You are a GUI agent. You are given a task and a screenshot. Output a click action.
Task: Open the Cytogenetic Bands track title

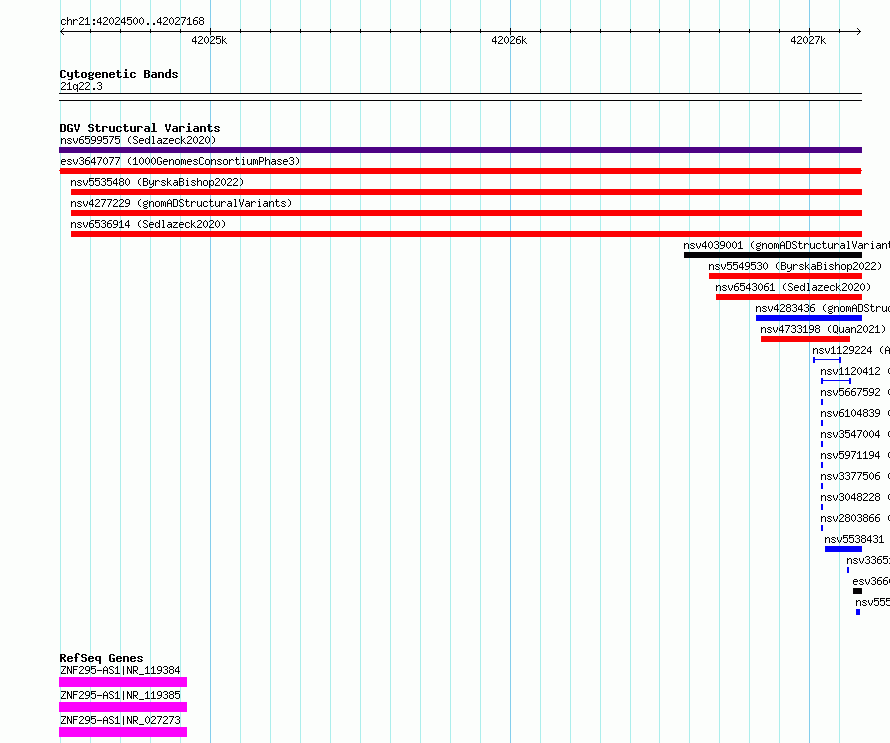pos(119,74)
